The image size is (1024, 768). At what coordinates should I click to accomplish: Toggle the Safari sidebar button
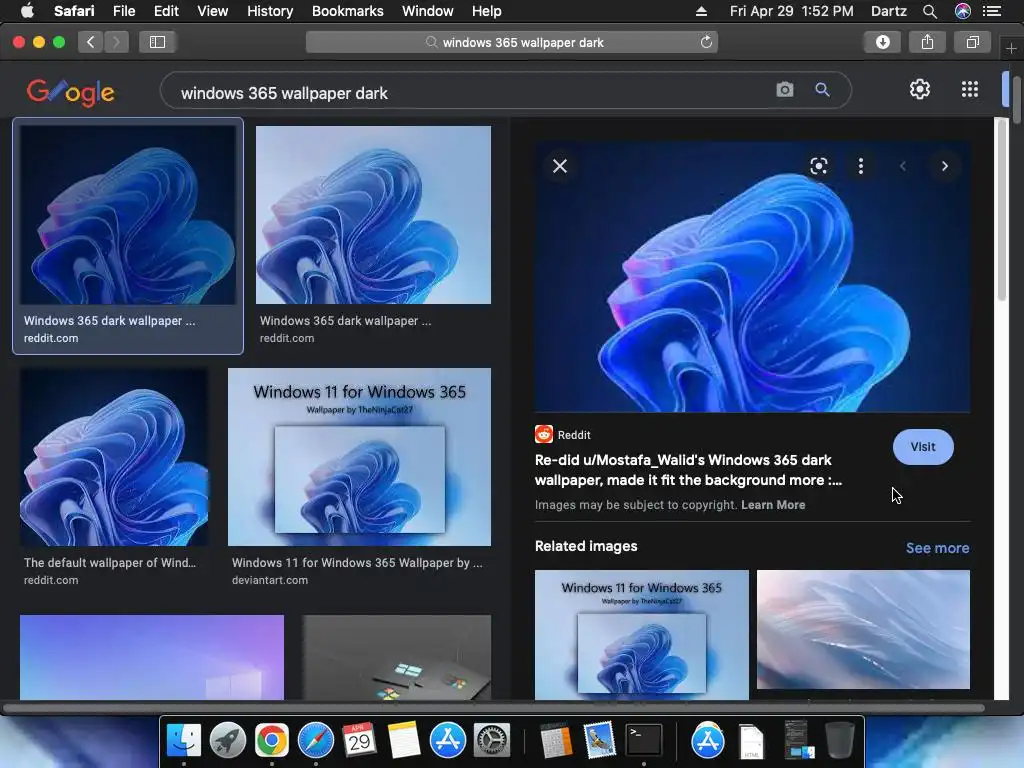click(157, 42)
